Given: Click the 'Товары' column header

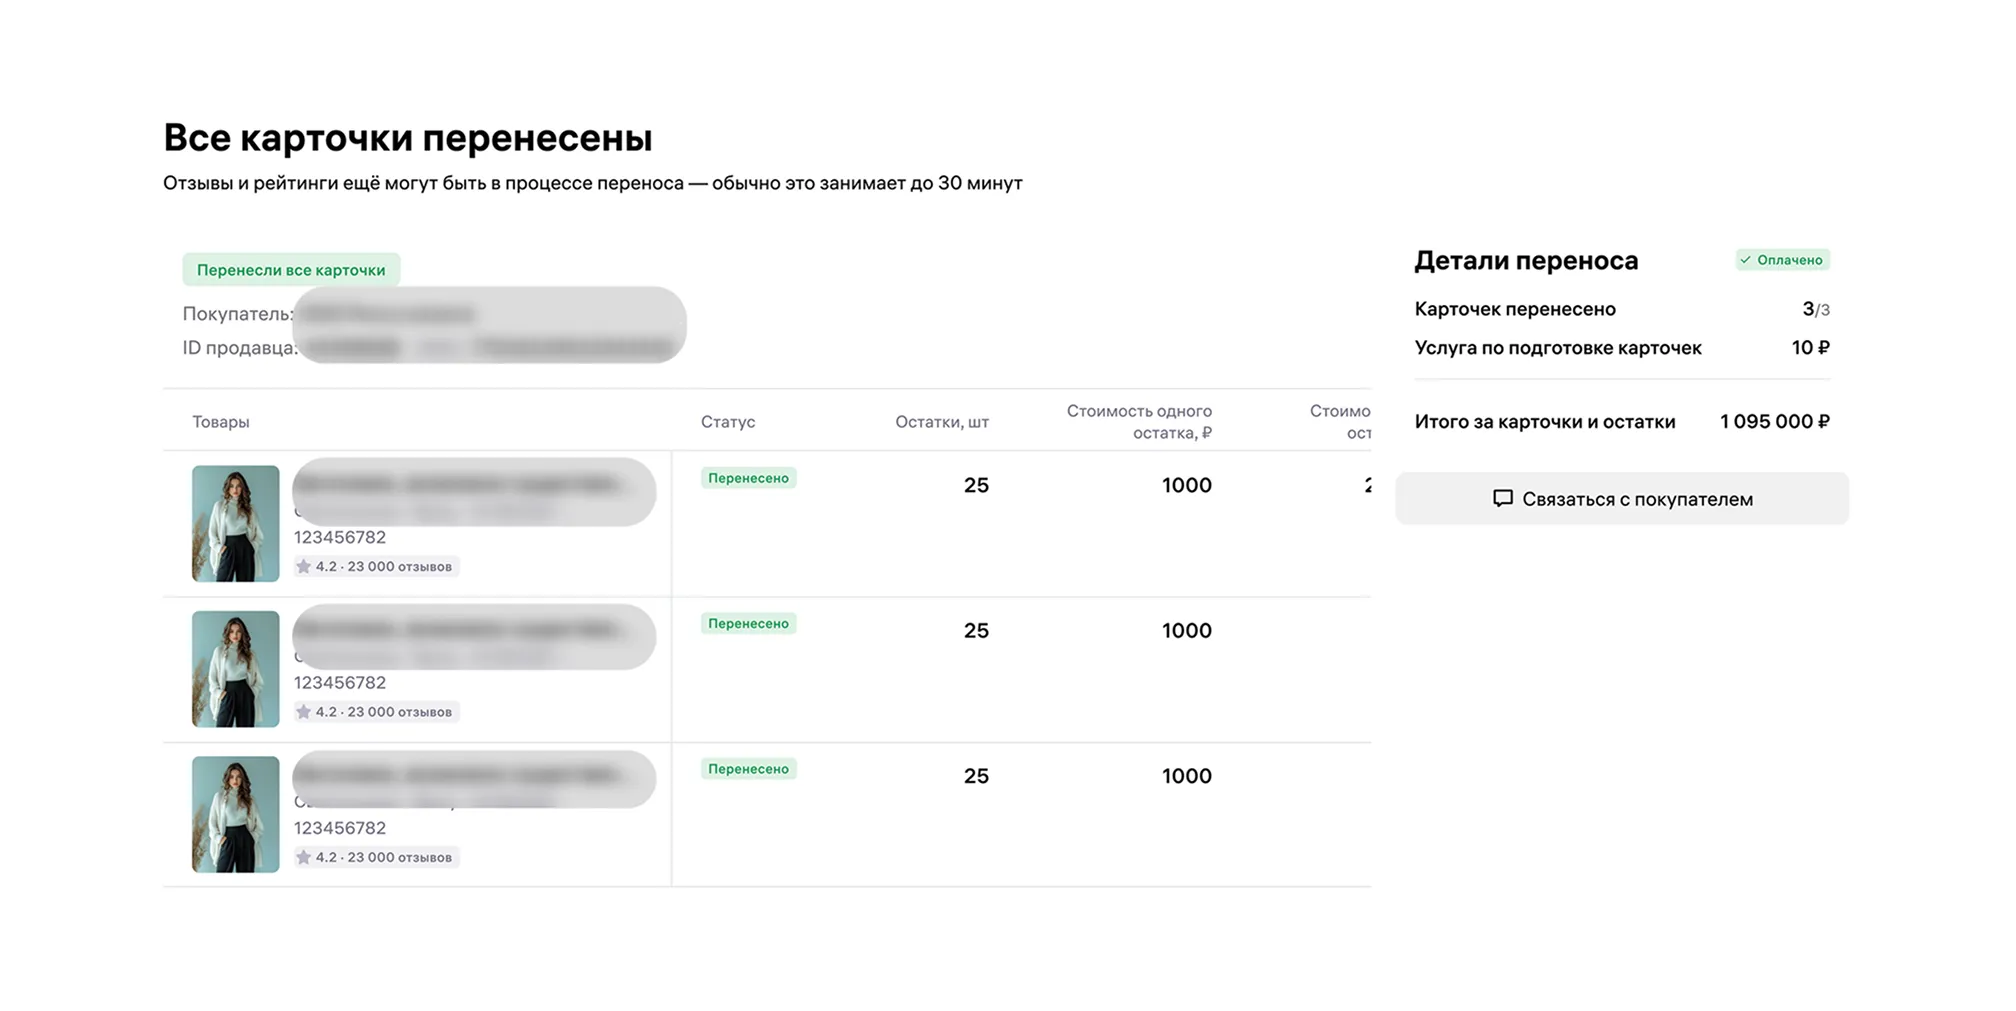Looking at the screenshot, I should tap(221, 422).
